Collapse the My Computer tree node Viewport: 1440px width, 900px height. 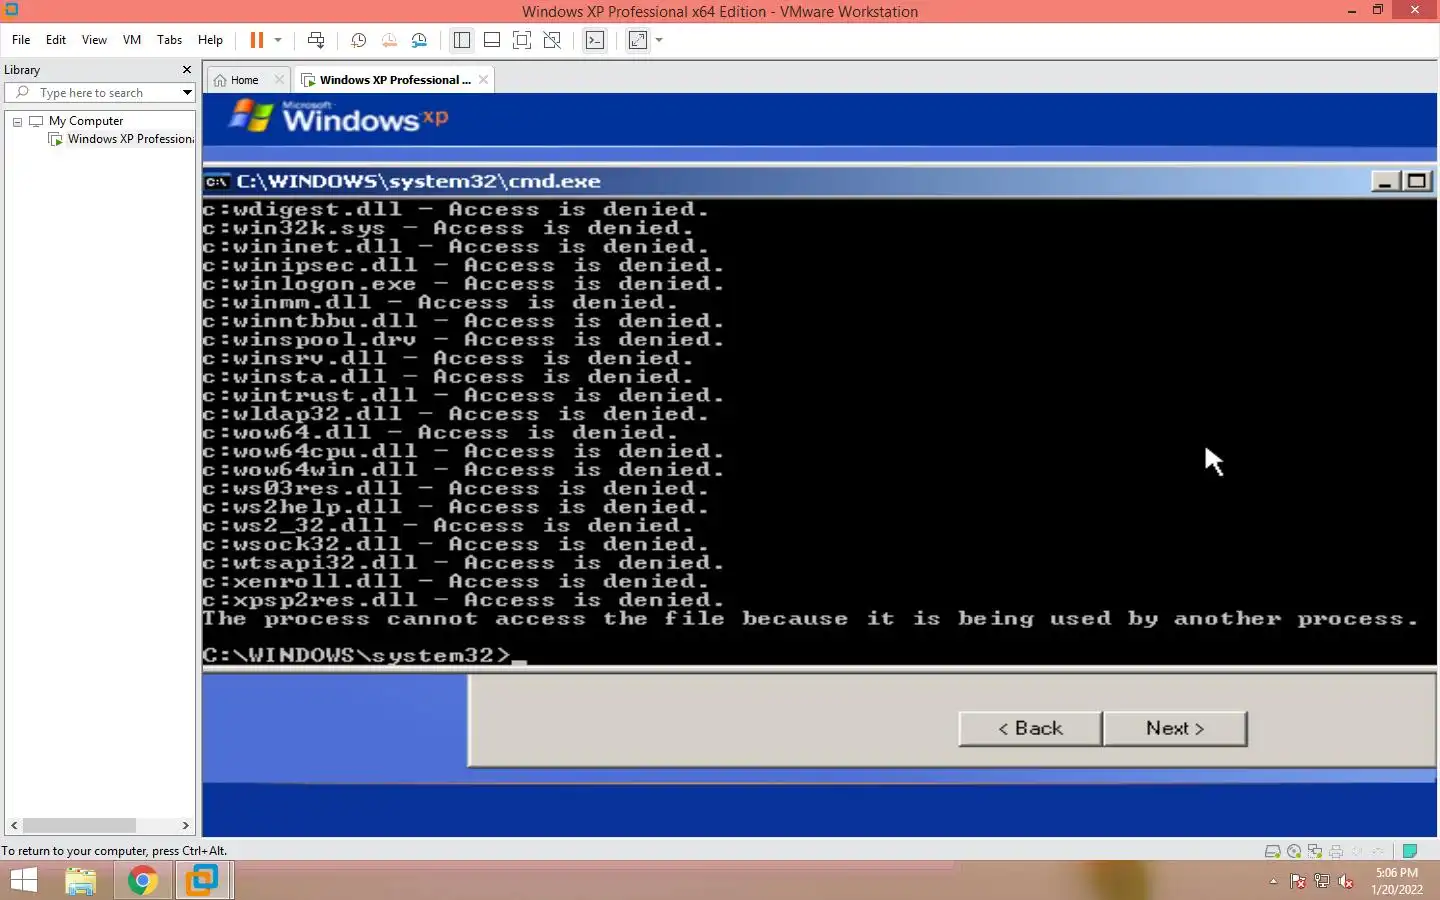point(17,121)
